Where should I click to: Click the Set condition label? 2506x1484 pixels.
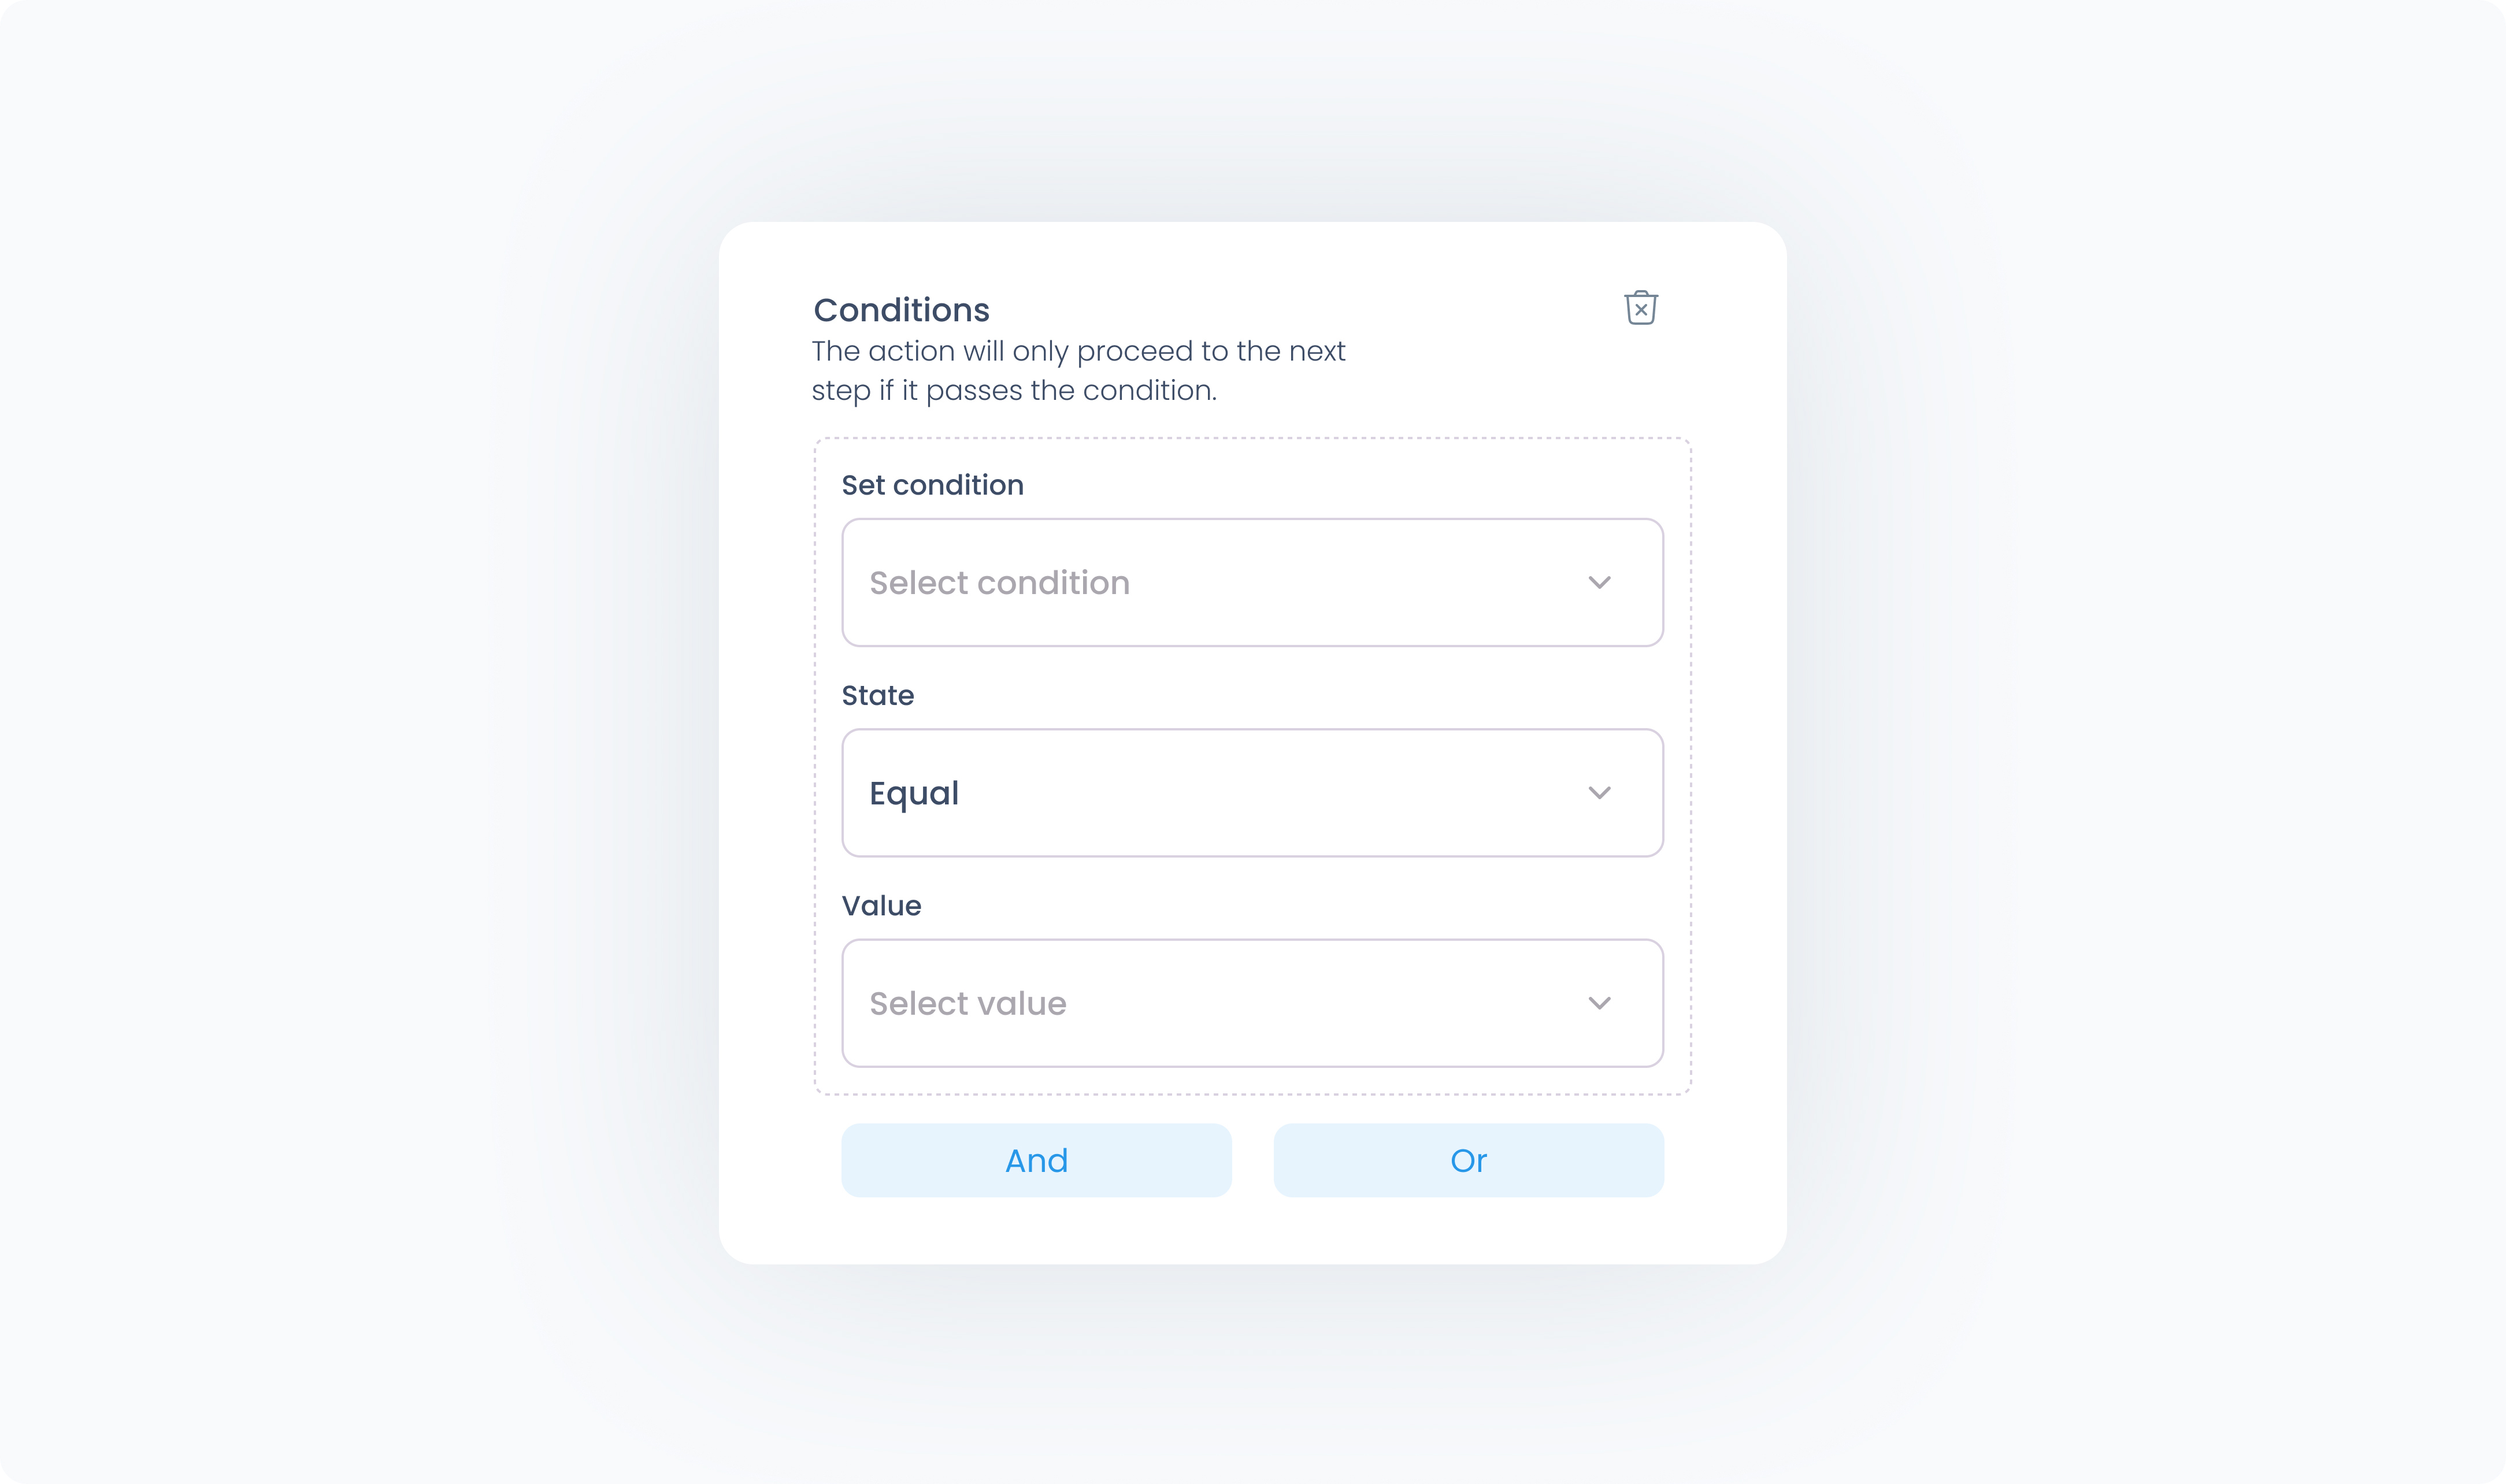click(932, 485)
